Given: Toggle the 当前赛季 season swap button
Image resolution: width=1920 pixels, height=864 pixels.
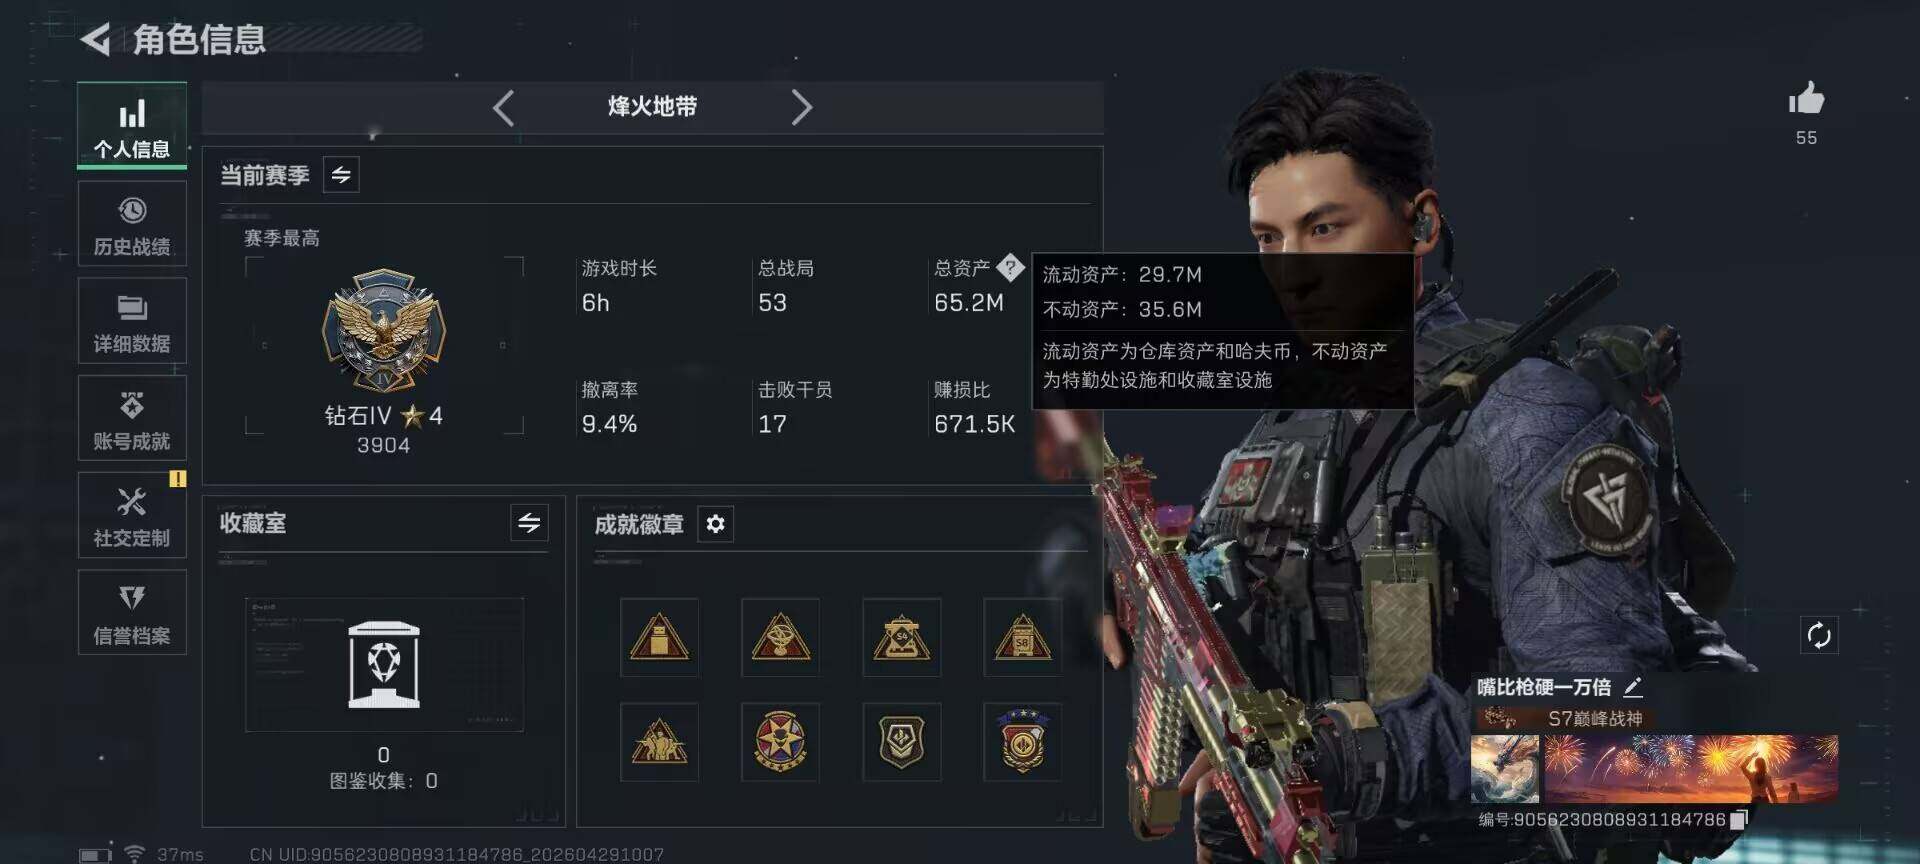Looking at the screenshot, I should click(x=341, y=175).
